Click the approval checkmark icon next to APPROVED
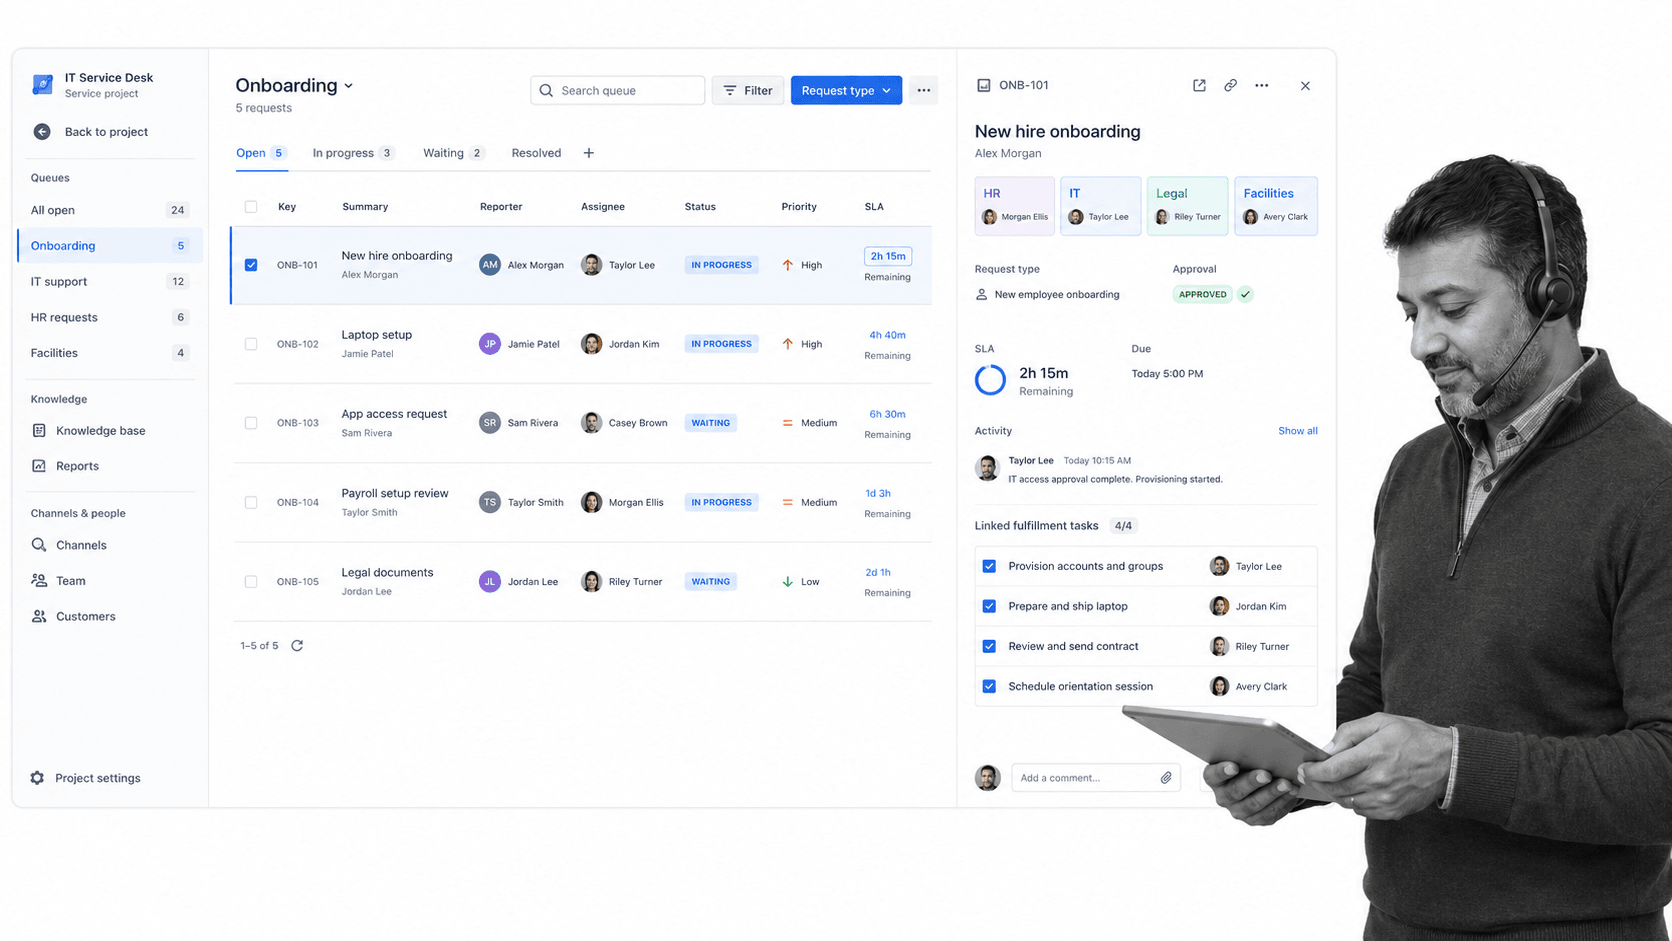The width and height of the screenshot is (1672, 941). 1245,295
